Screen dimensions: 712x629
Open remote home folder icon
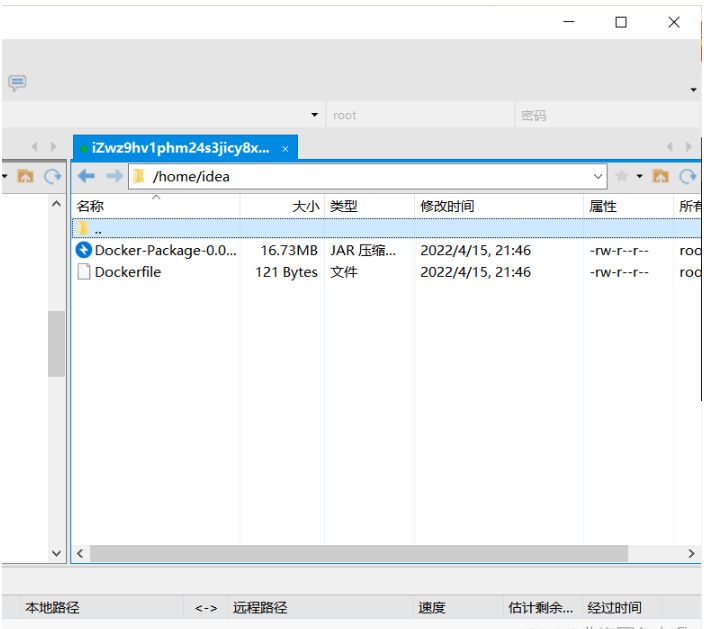pos(660,176)
